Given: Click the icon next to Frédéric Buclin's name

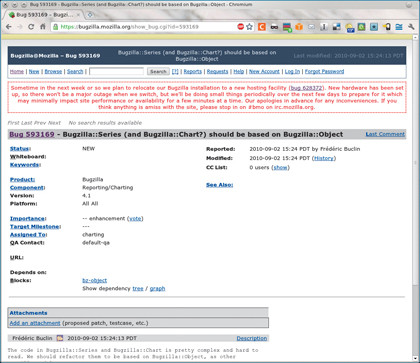Looking at the screenshot, I should [60, 338].
